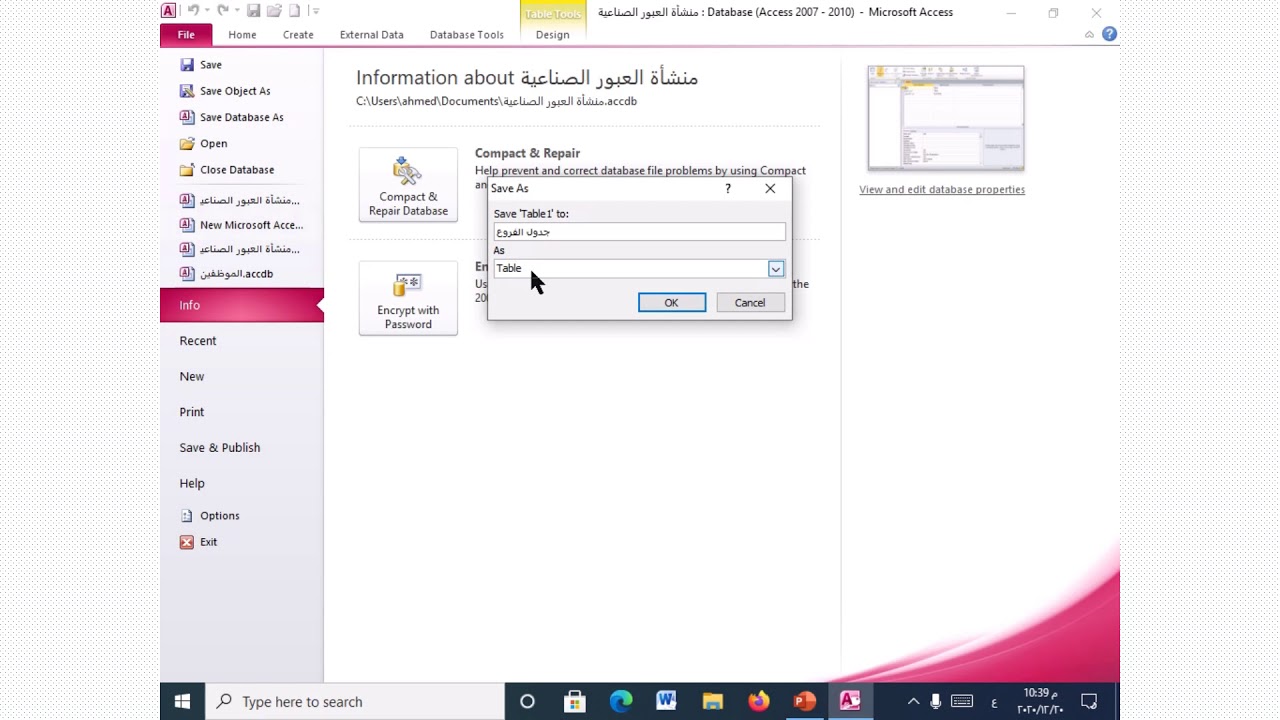Switch to PowerPoint on the taskbar
Image resolution: width=1280 pixels, height=720 pixels.
pos(805,702)
